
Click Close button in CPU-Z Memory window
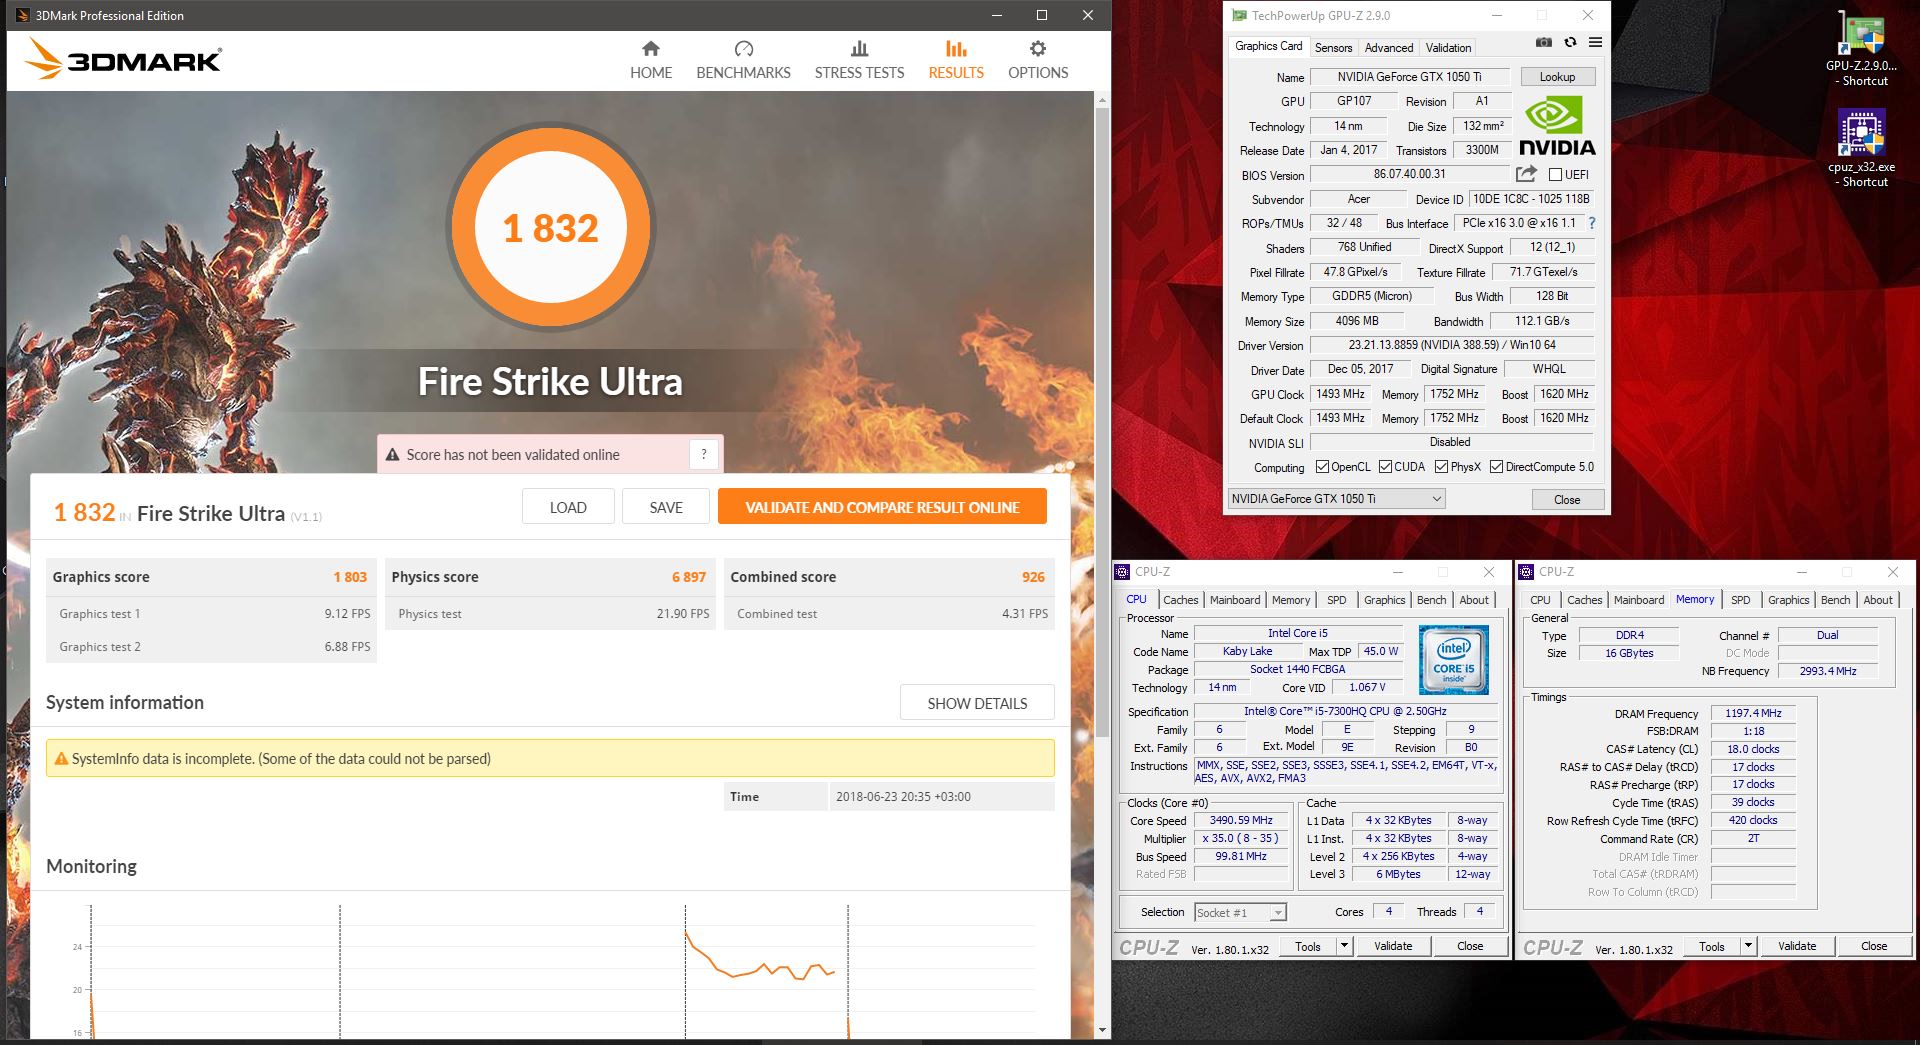1874,946
